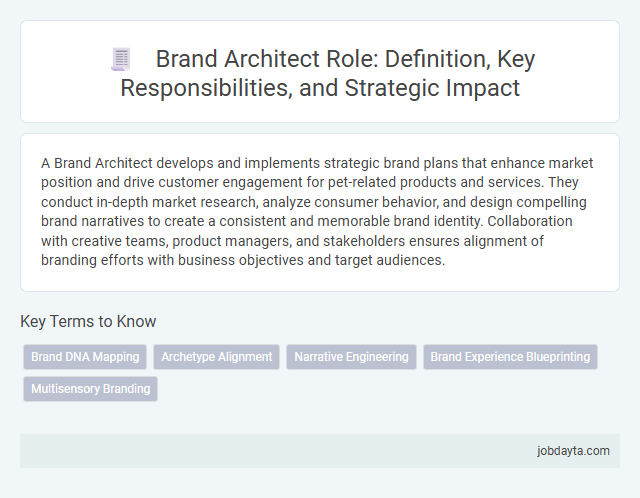Click the Brand Architect description paragraph

coord(317,211)
